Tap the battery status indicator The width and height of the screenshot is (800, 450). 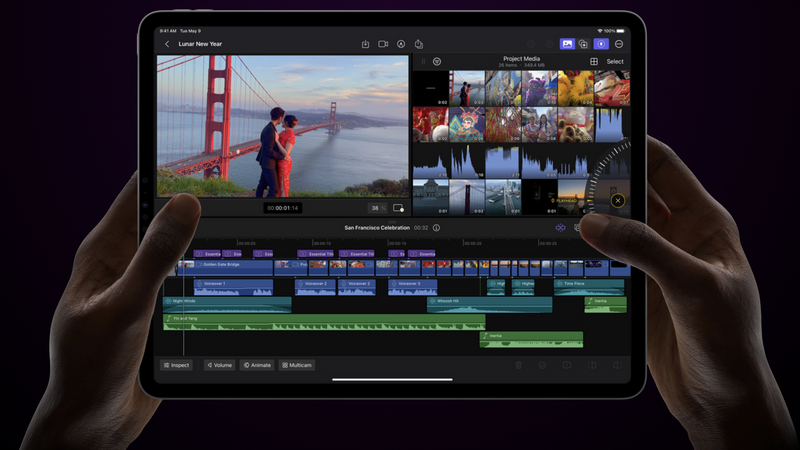point(620,31)
